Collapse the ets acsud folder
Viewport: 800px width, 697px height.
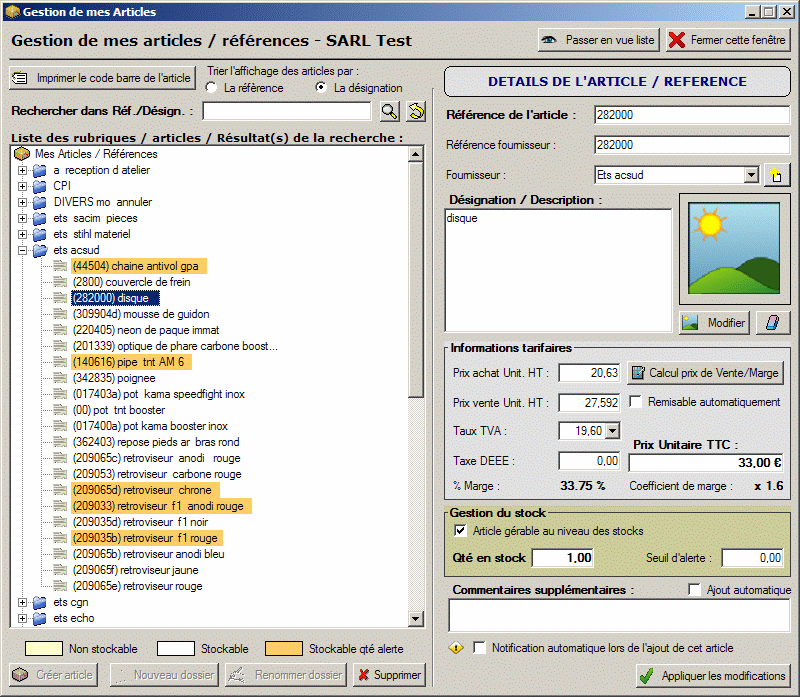click(x=22, y=251)
